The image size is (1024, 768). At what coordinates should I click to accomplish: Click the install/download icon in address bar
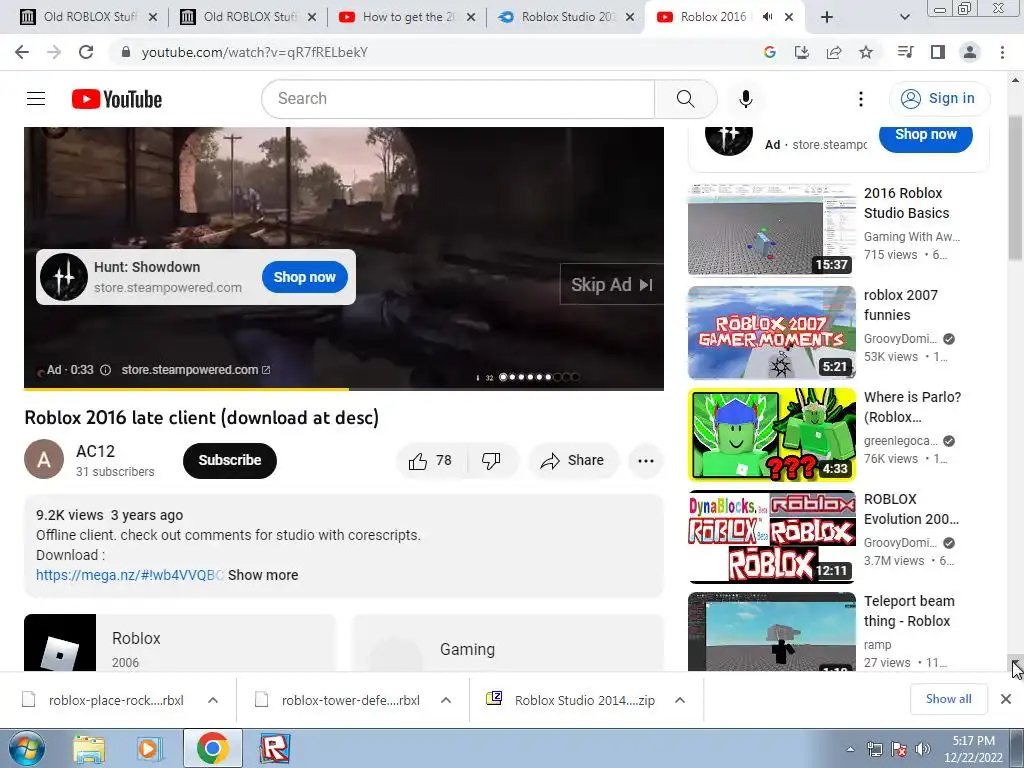pyautogui.click(x=802, y=52)
